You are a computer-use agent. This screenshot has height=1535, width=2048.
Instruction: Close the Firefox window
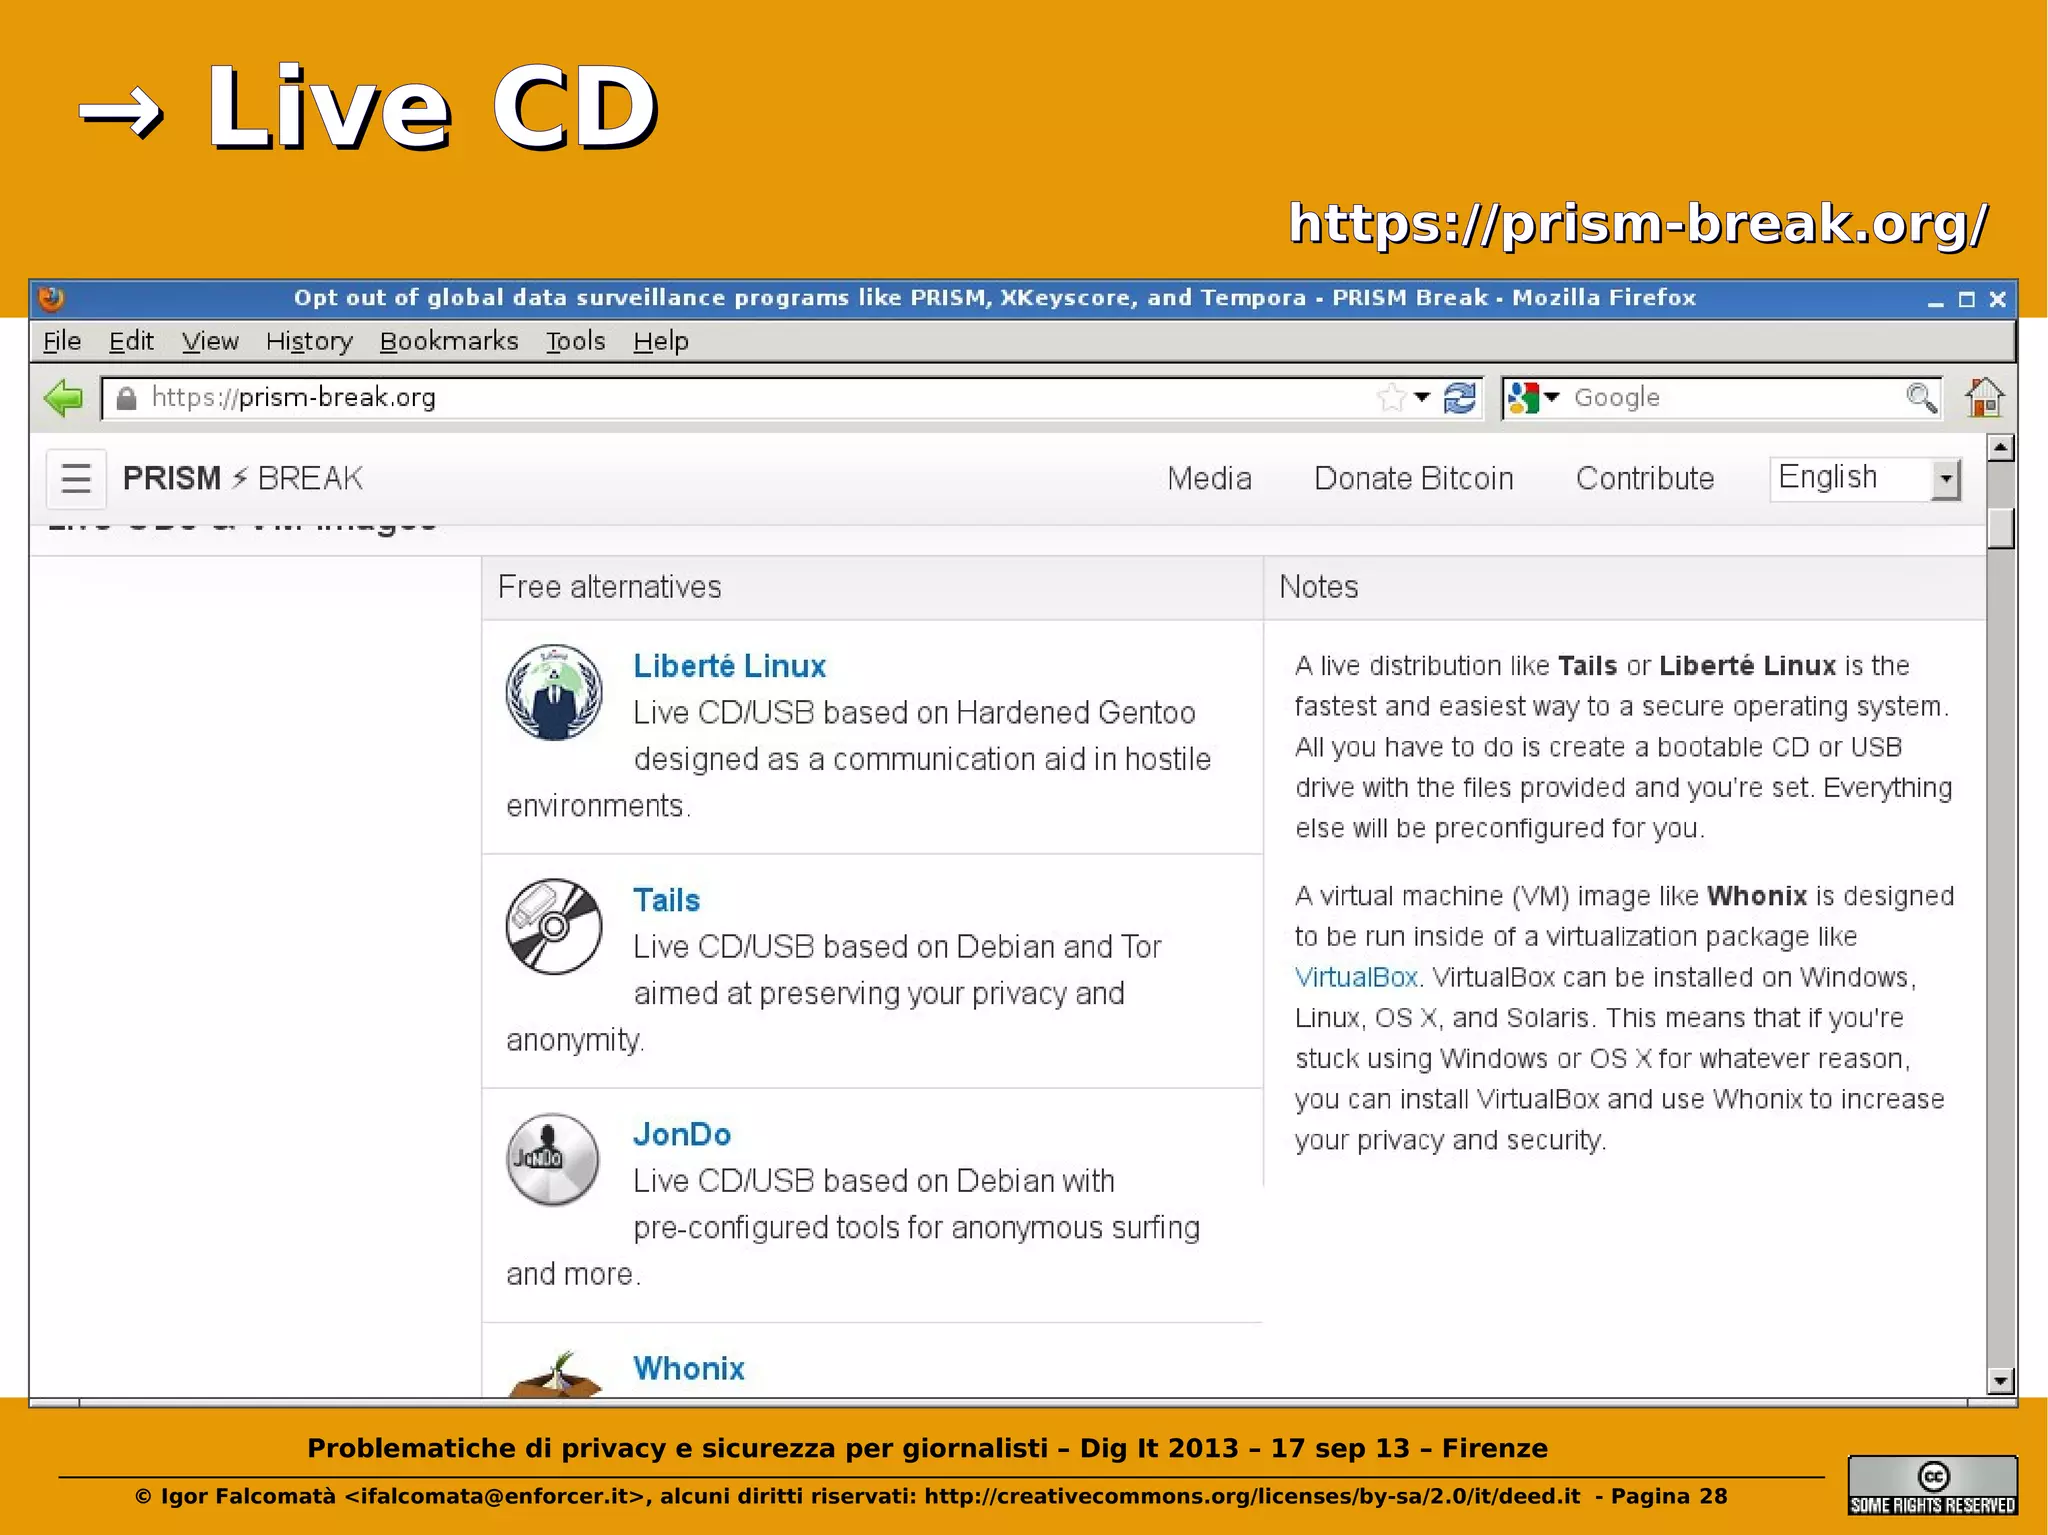[x=1998, y=299]
